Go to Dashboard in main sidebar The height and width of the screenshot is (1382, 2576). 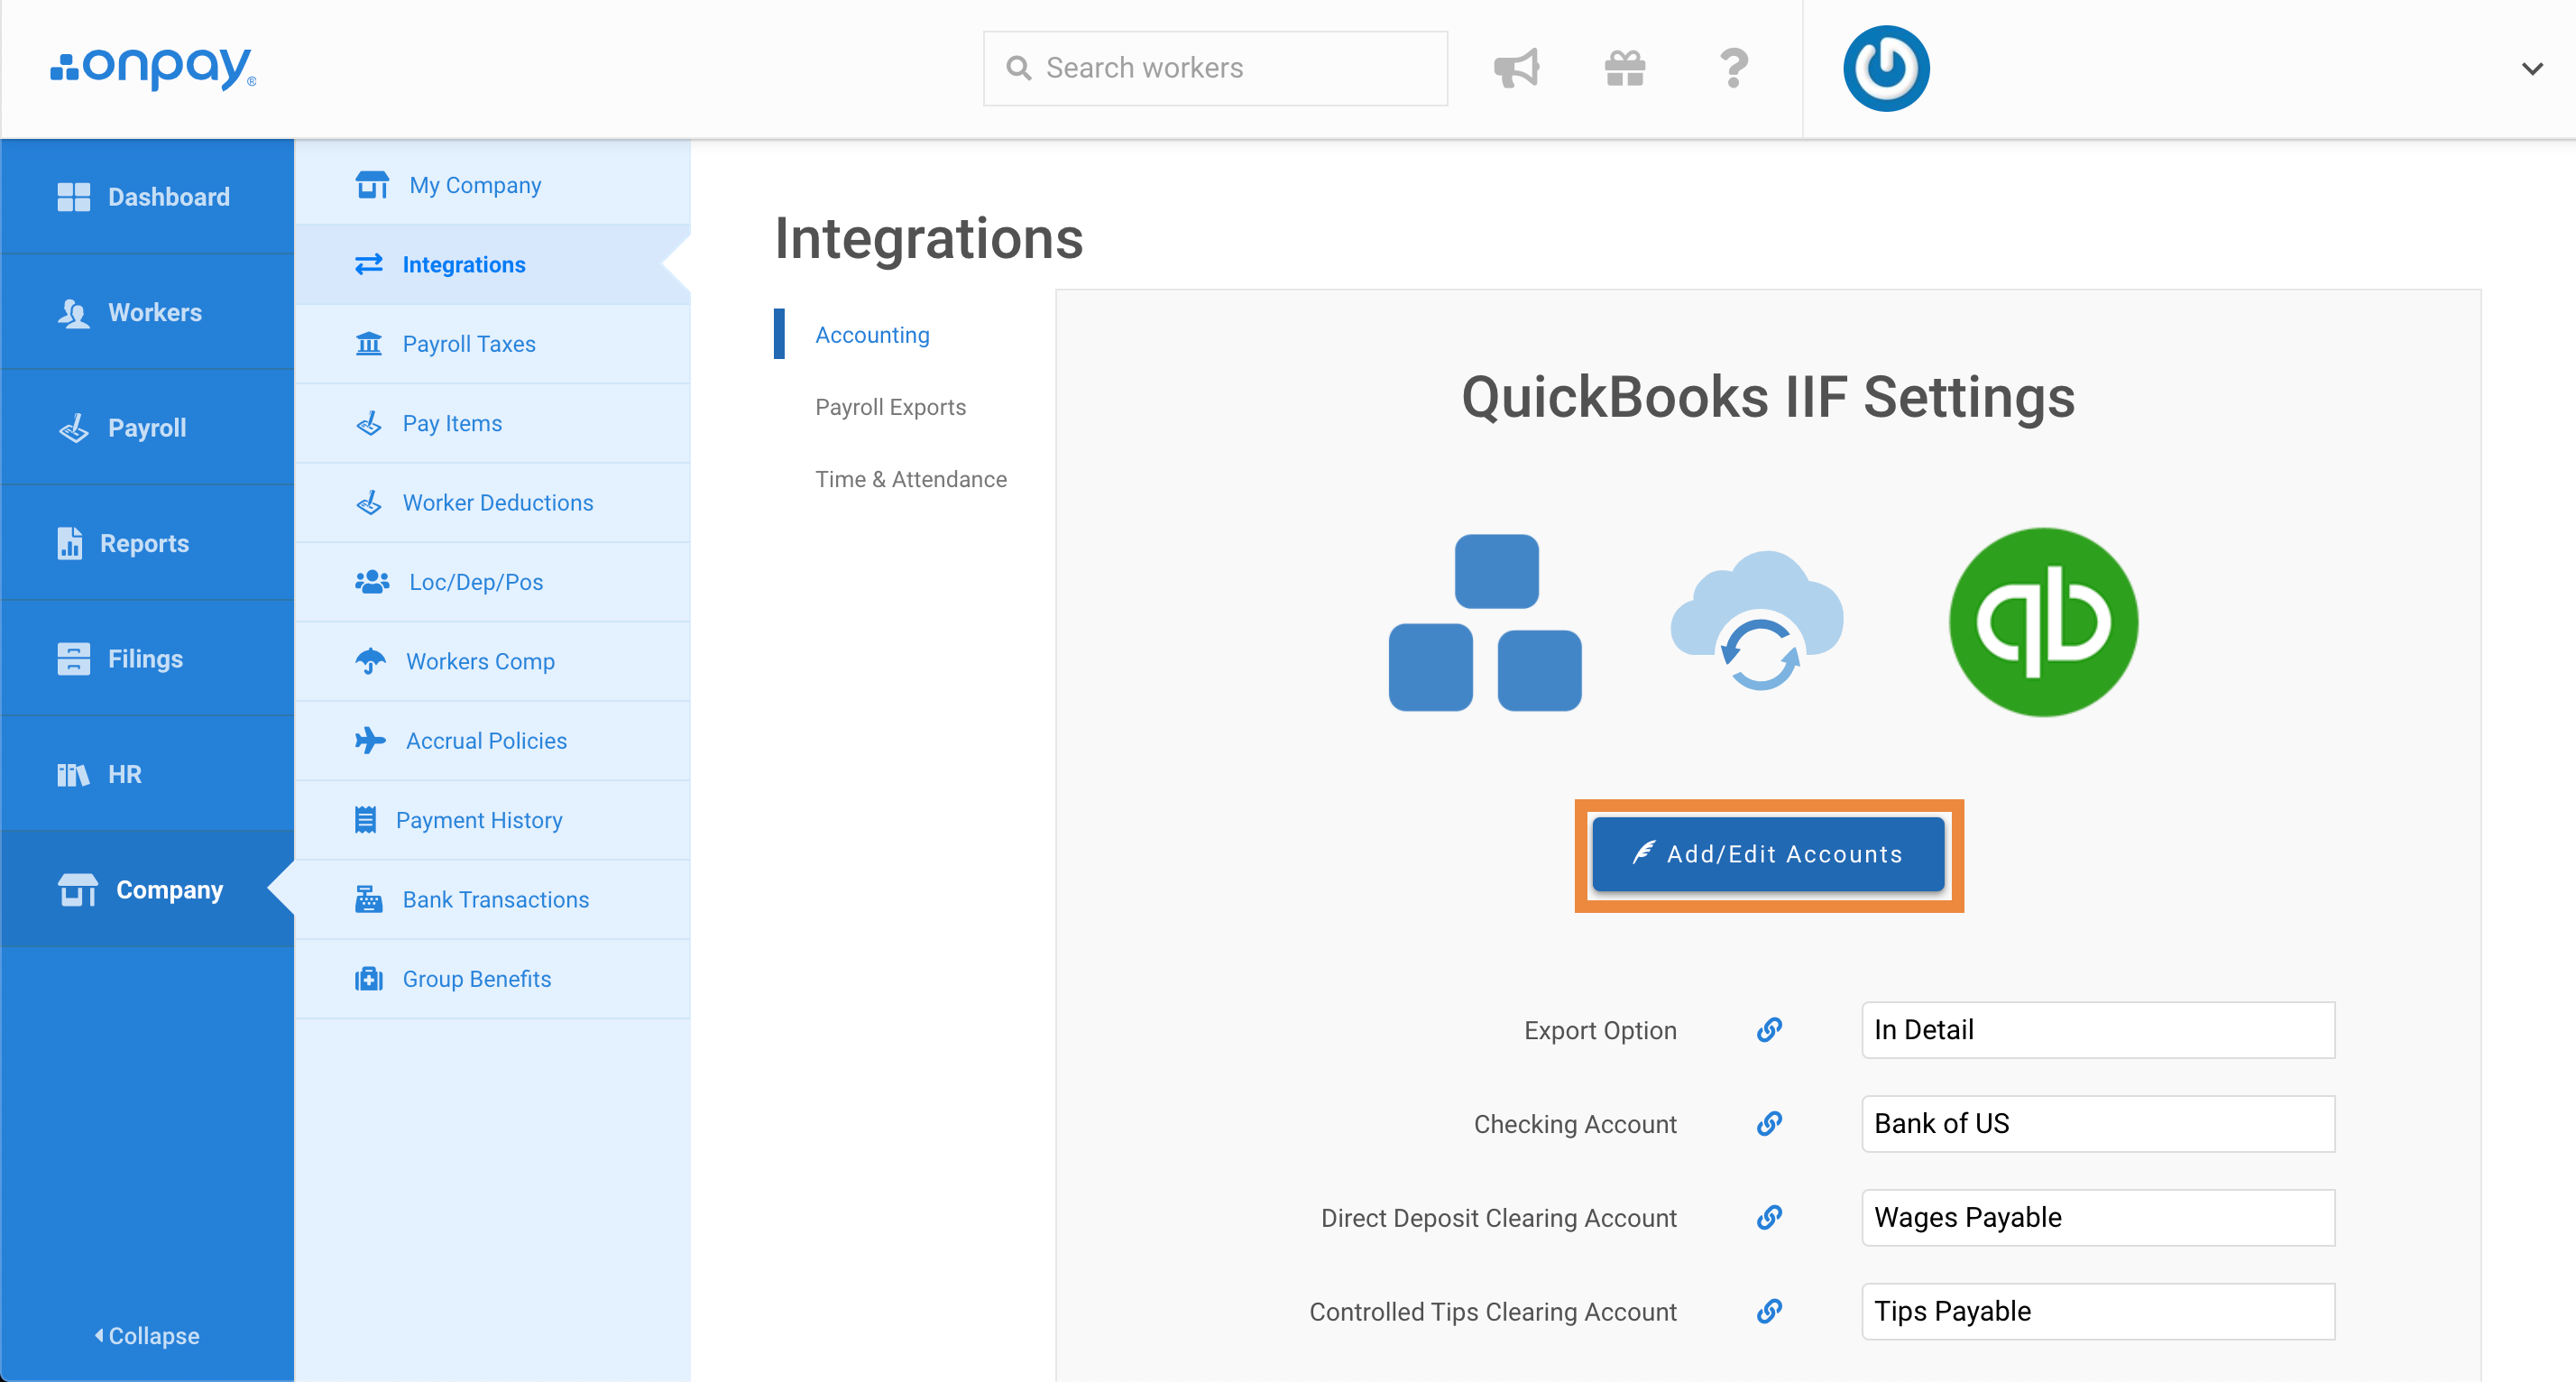coord(147,196)
